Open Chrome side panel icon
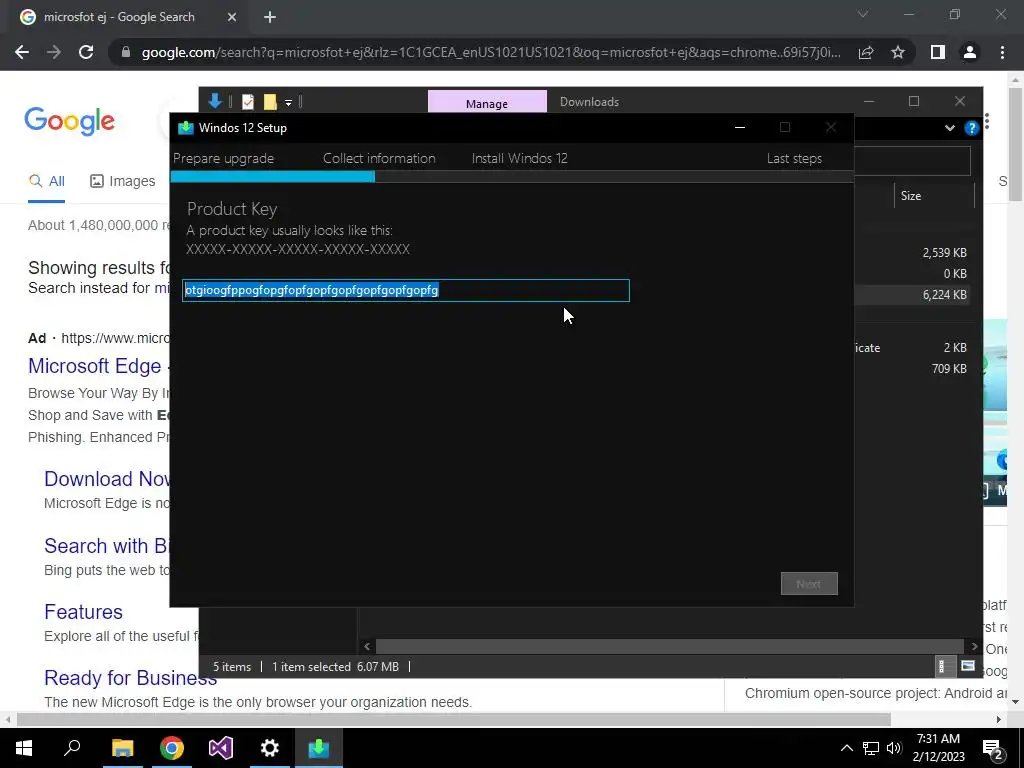Image resolution: width=1024 pixels, height=768 pixels. click(938, 52)
